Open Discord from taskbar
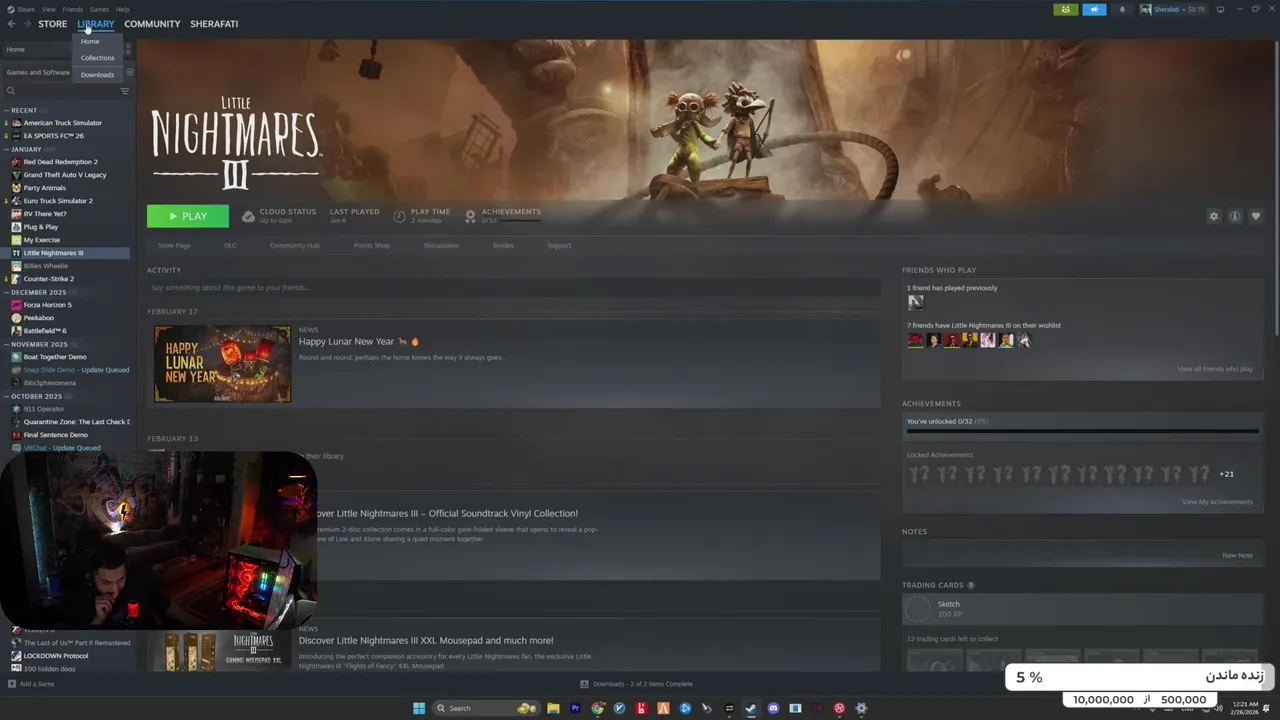The width and height of the screenshot is (1280, 720). pos(773,708)
